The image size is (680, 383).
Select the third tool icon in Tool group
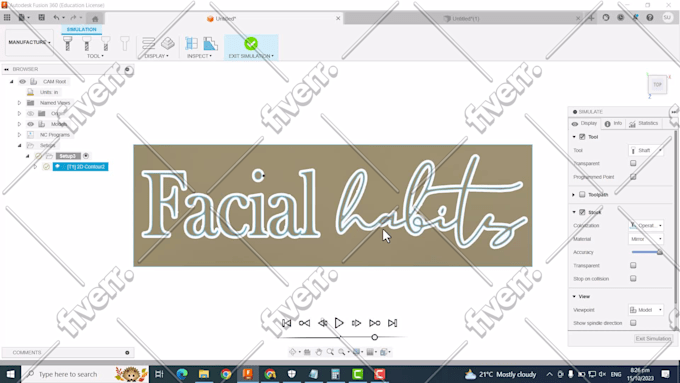105,43
